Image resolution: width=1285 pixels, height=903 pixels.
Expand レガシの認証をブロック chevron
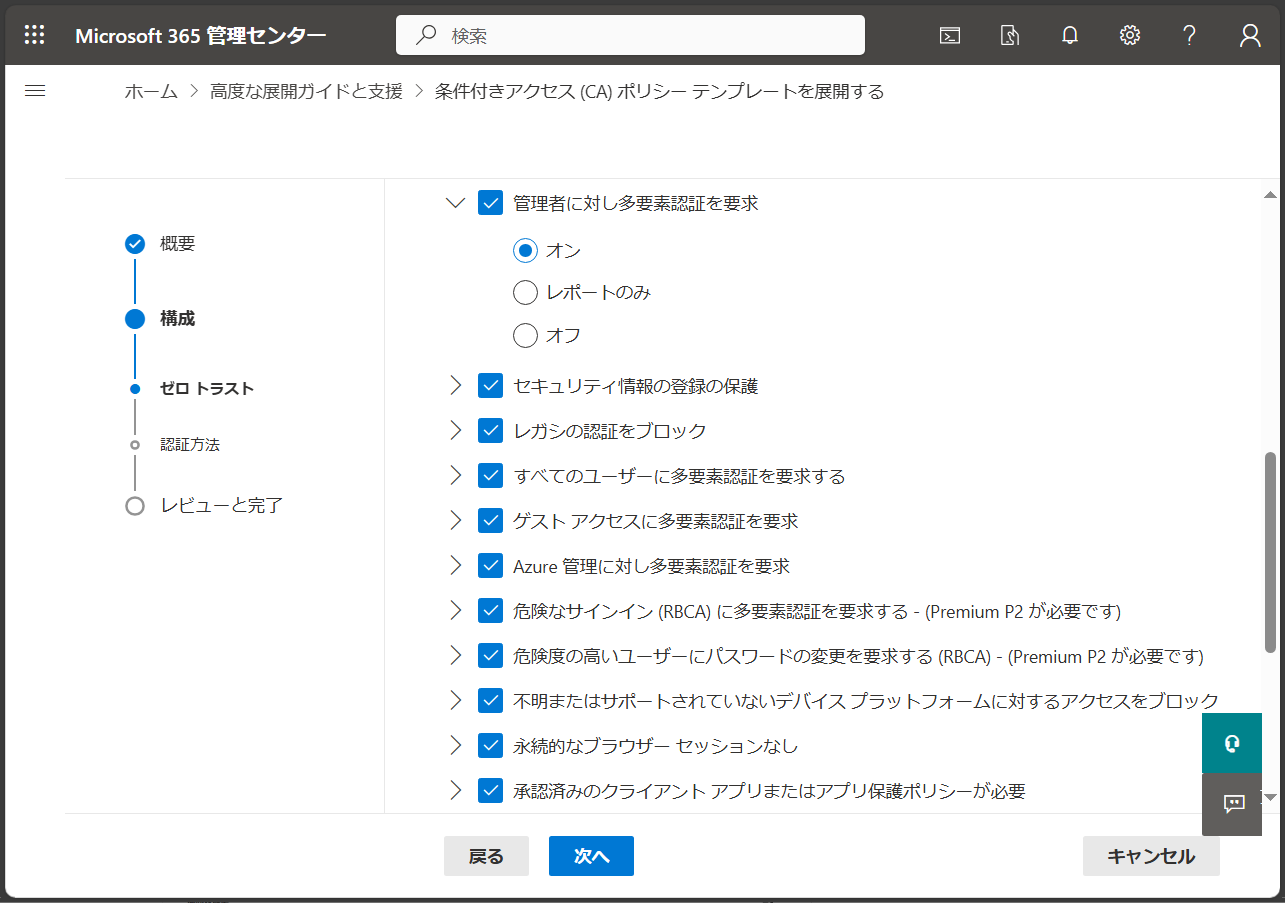coord(455,431)
